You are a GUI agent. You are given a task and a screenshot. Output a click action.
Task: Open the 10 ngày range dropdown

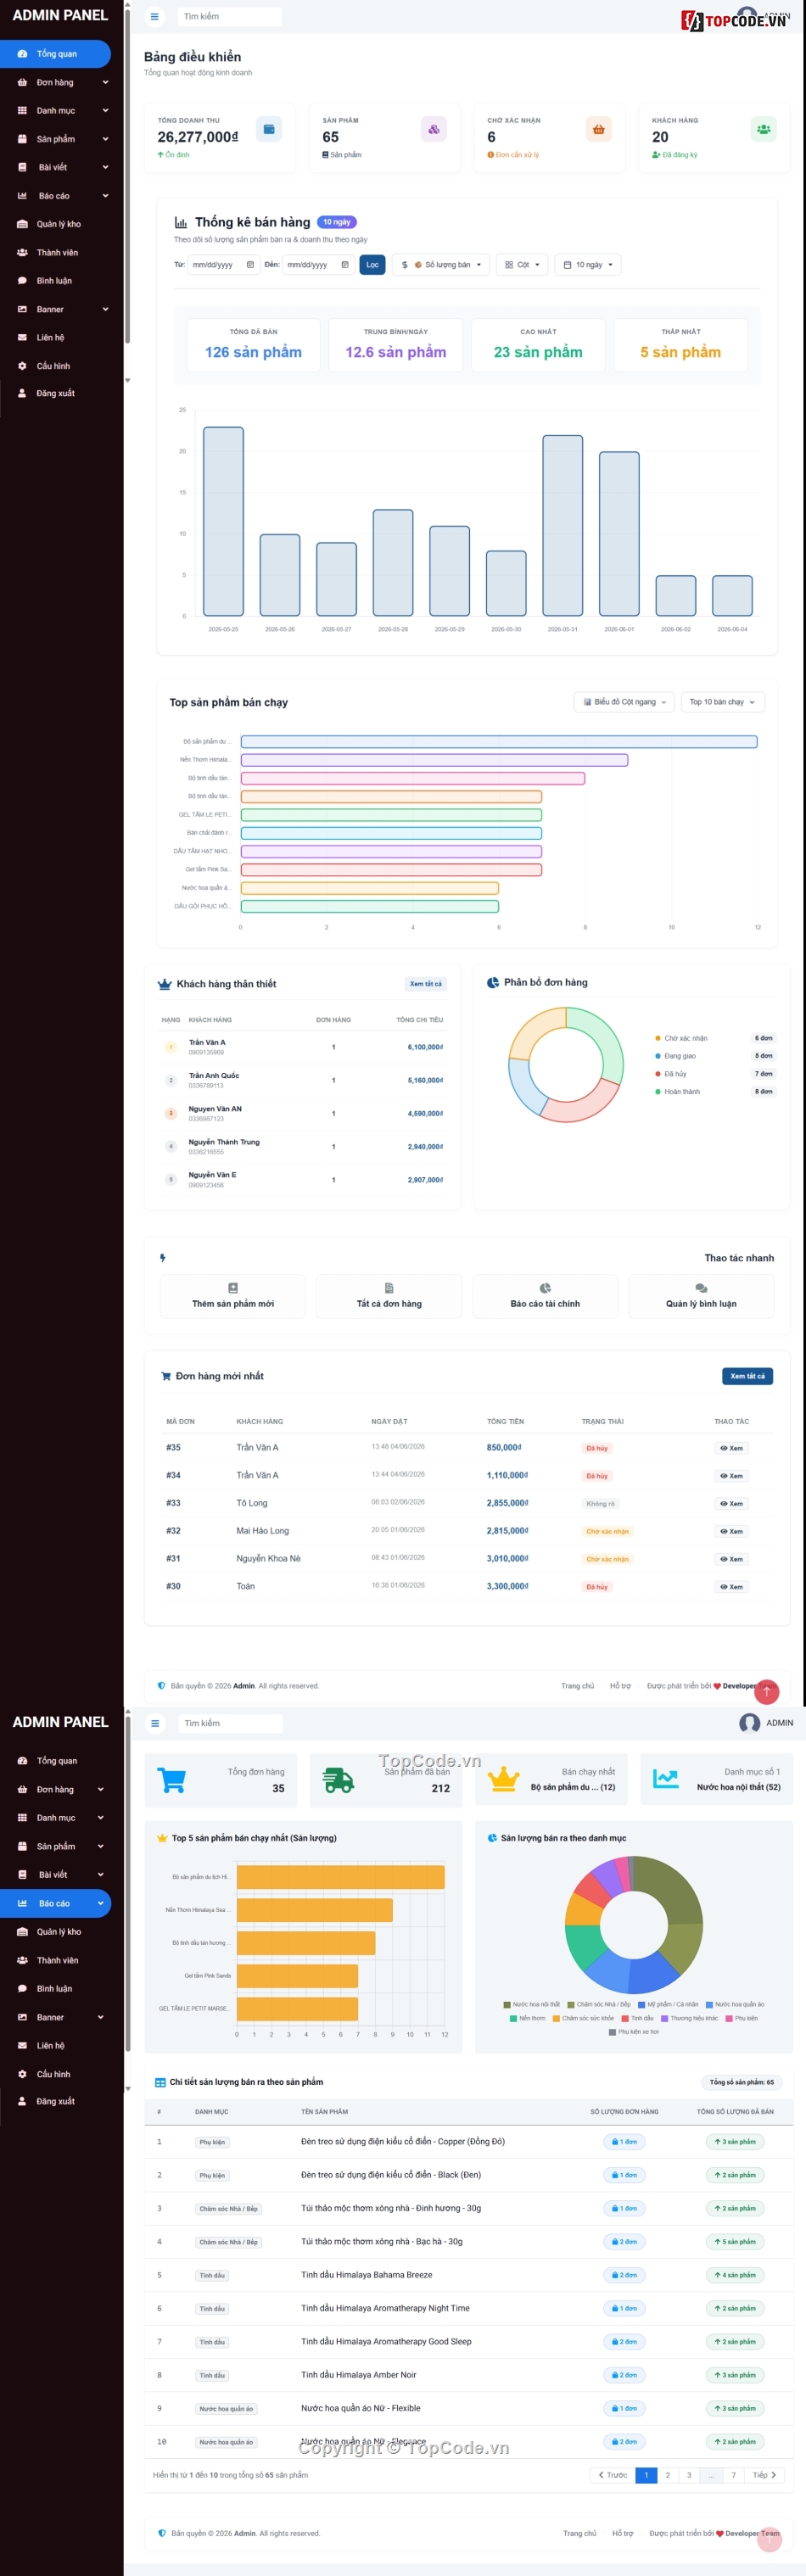588,265
